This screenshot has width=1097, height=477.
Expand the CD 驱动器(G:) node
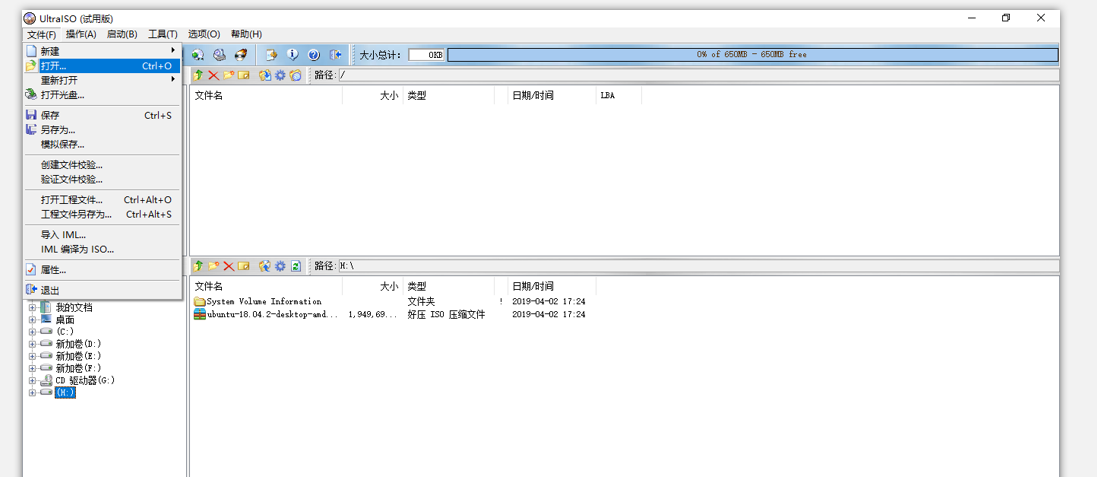coord(31,380)
